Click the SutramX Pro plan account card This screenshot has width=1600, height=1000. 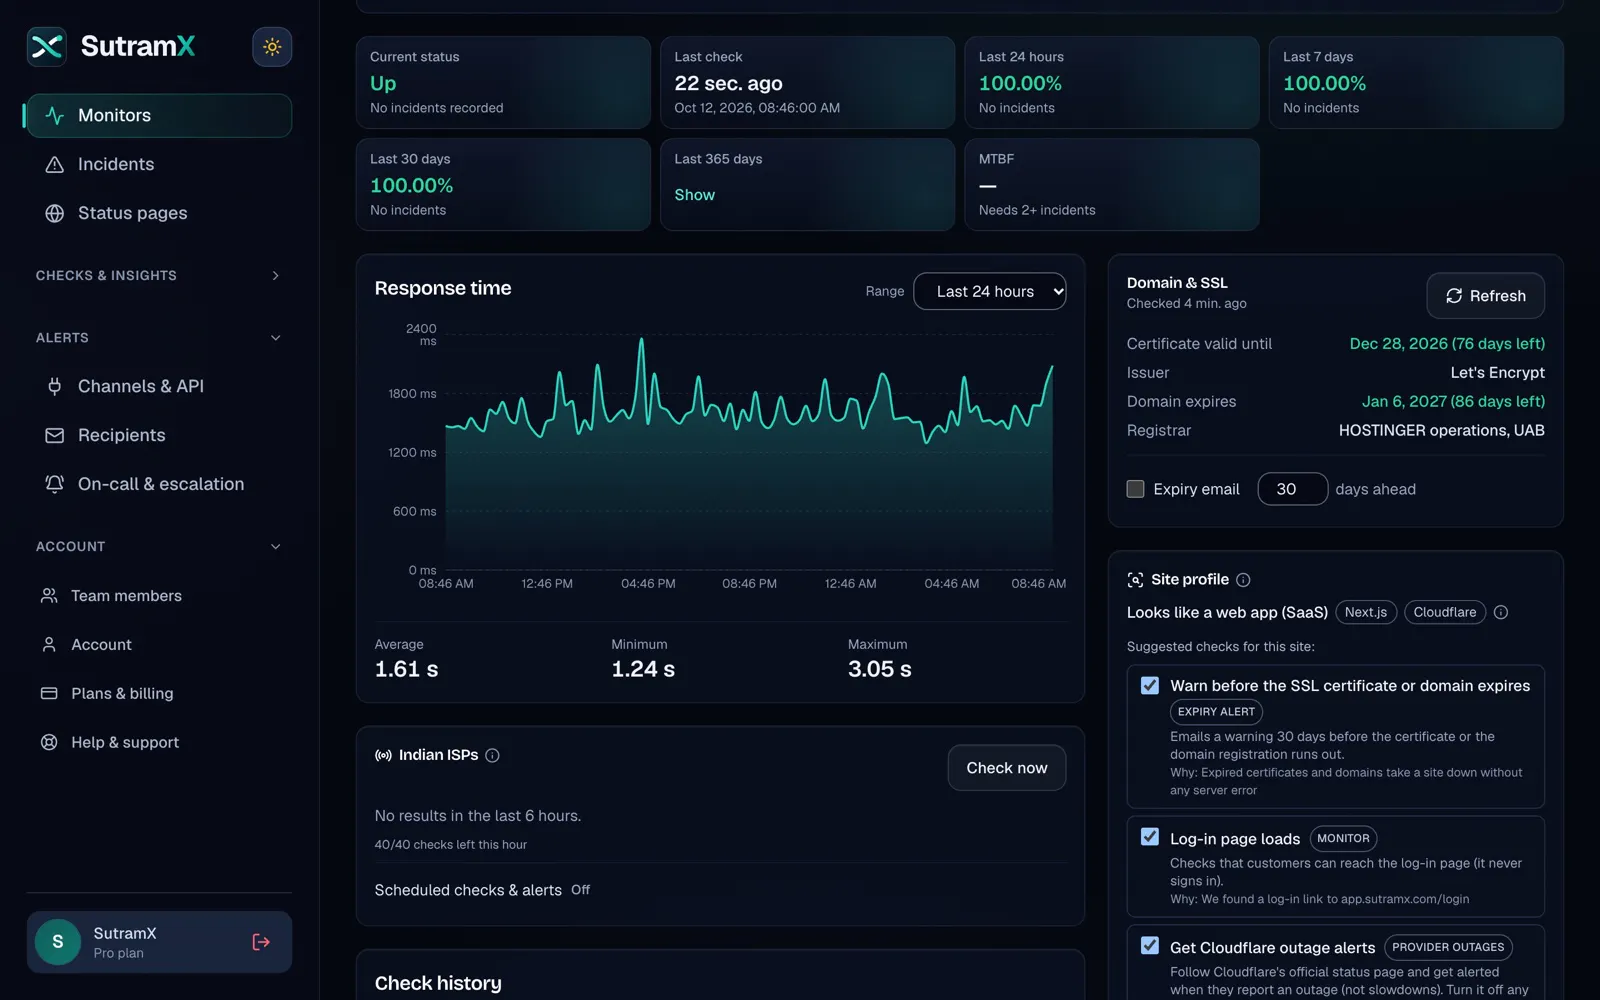tap(159, 942)
